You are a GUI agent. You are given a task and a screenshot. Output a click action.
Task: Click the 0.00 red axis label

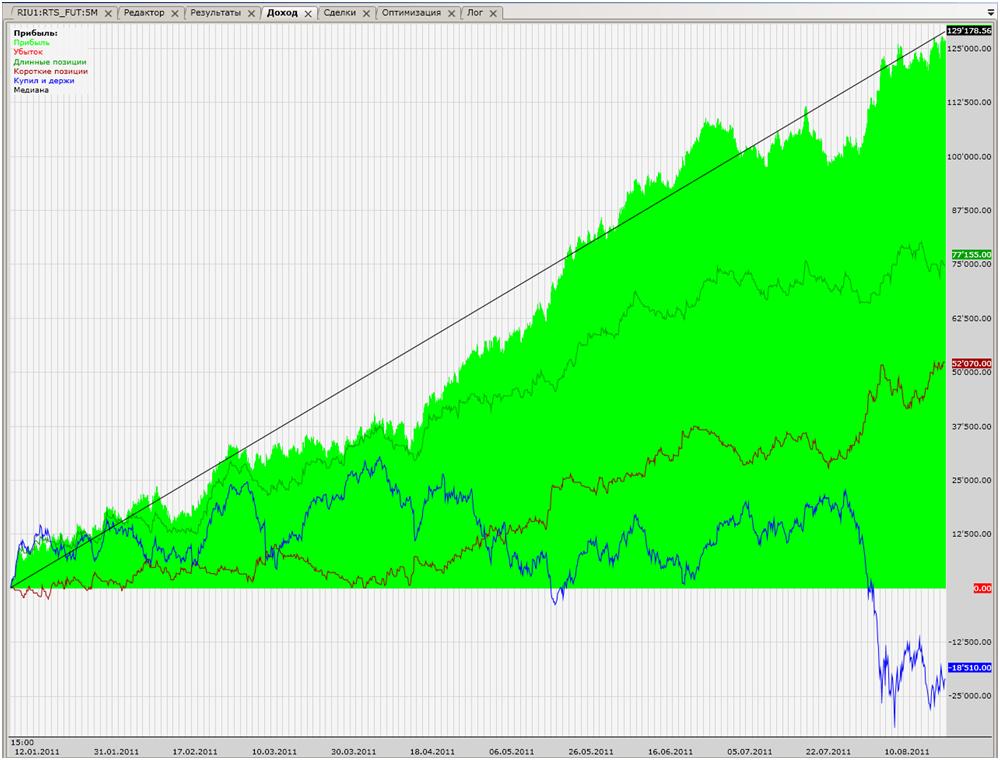coord(982,588)
